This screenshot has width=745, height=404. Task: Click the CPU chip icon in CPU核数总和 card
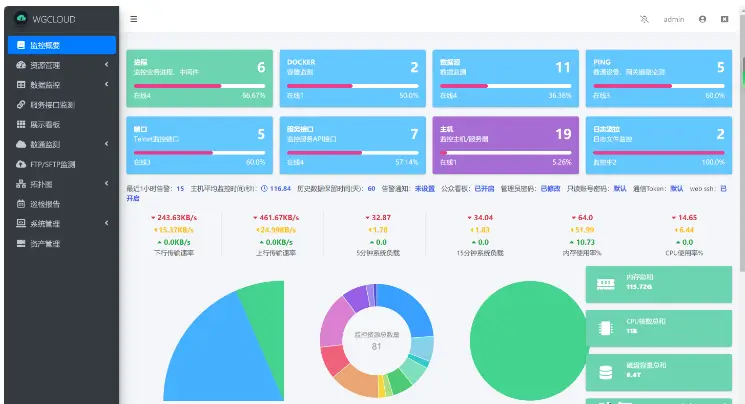(x=605, y=328)
